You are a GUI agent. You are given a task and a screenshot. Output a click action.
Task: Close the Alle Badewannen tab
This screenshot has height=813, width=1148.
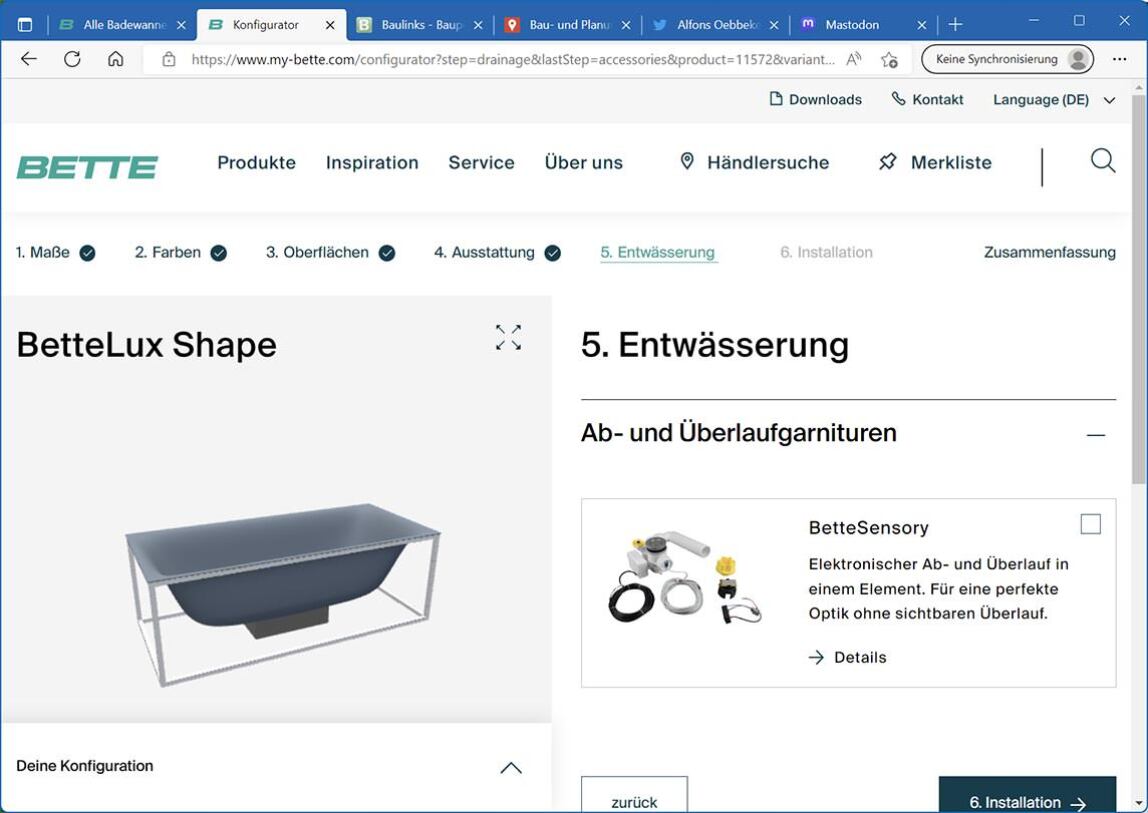click(182, 25)
